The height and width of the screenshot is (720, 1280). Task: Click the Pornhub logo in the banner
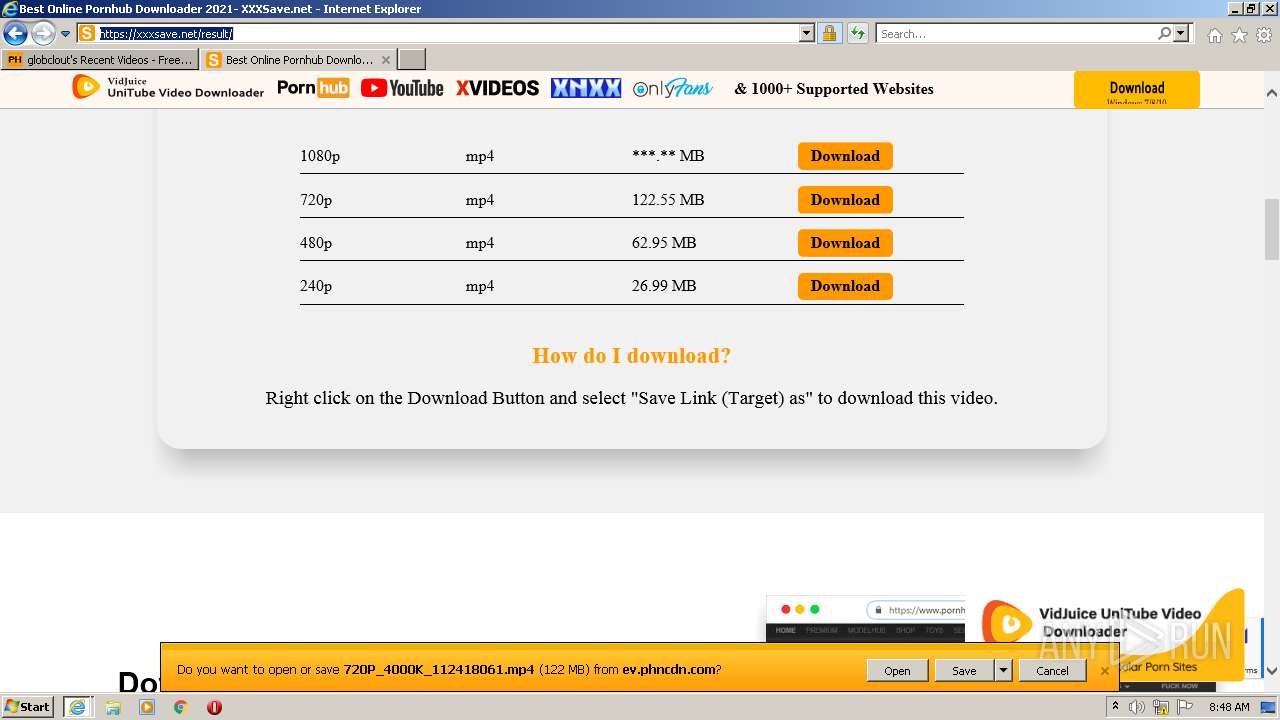pos(313,88)
